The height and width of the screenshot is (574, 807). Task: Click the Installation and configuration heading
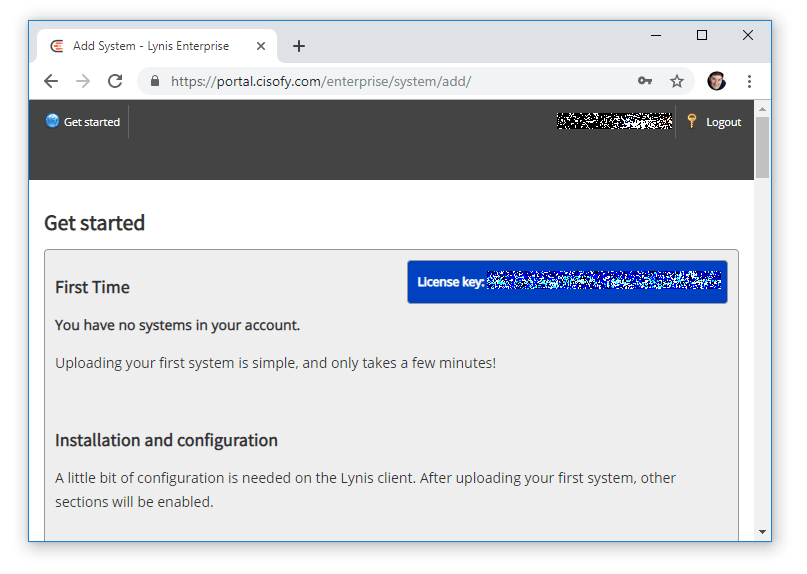tap(166, 441)
